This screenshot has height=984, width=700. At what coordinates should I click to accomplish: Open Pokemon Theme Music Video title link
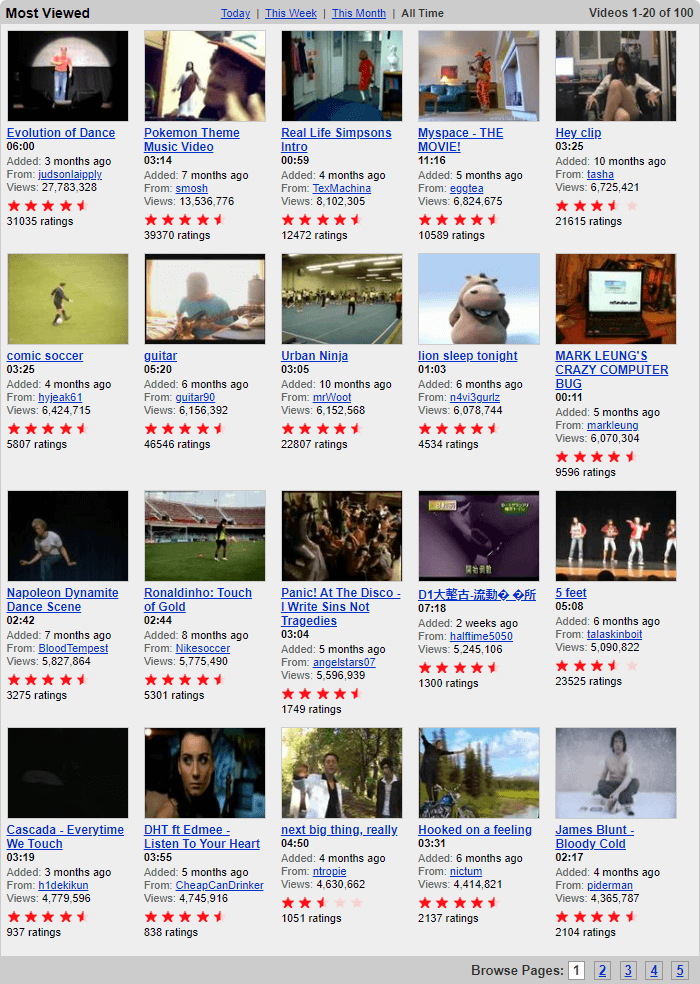(x=191, y=140)
